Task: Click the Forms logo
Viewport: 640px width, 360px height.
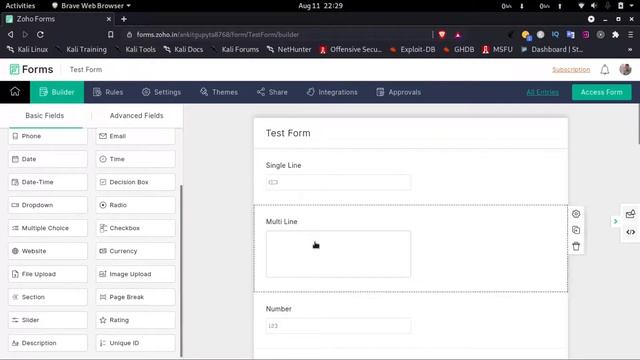Action: [31, 69]
